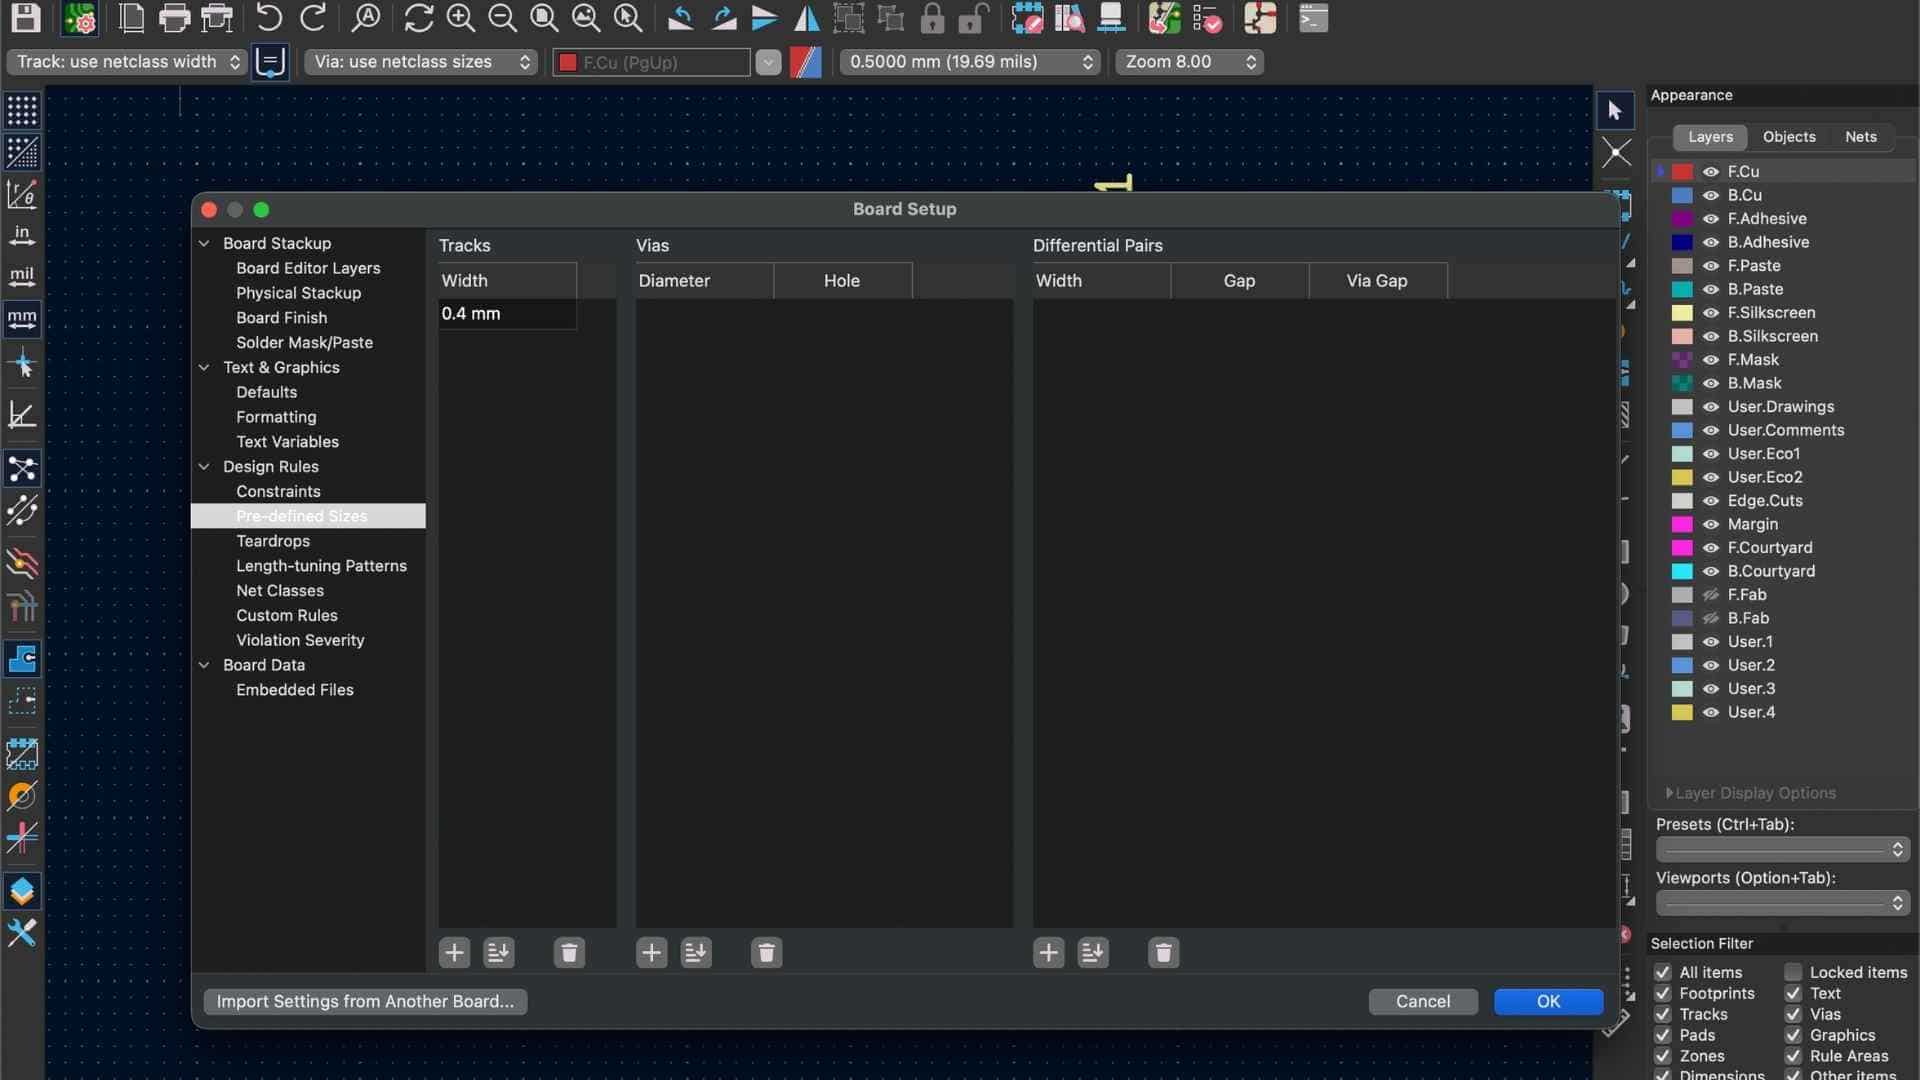The width and height of the screenshot is (1920, 1080).
Task: Click the Refresh view icon
Action: point(418,18)
